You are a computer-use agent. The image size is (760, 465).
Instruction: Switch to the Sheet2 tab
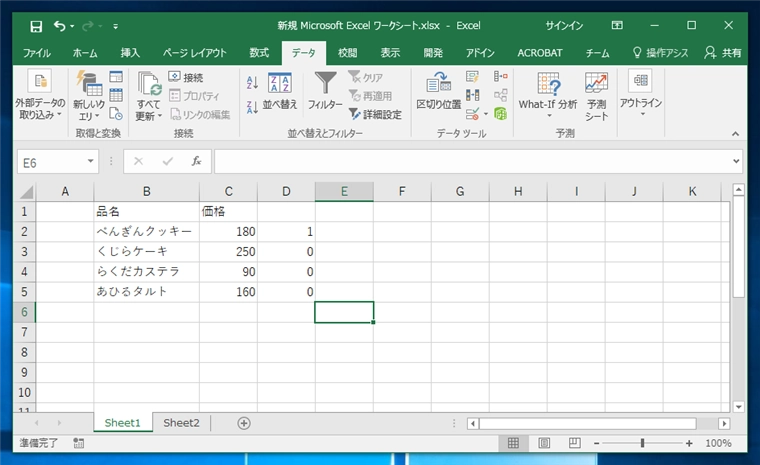(181, 423)
